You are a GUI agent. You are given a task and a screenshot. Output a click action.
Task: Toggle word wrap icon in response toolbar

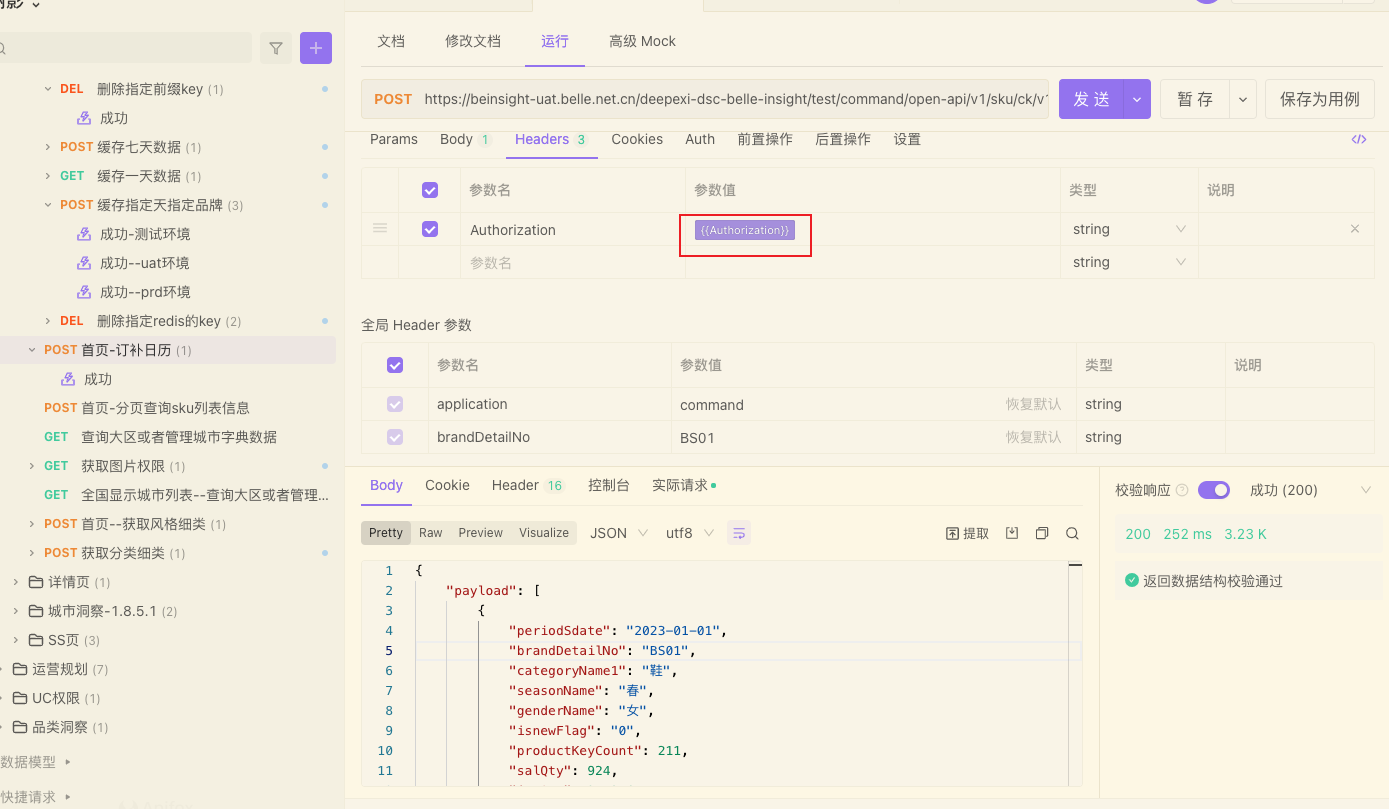[x=739, y=533]
